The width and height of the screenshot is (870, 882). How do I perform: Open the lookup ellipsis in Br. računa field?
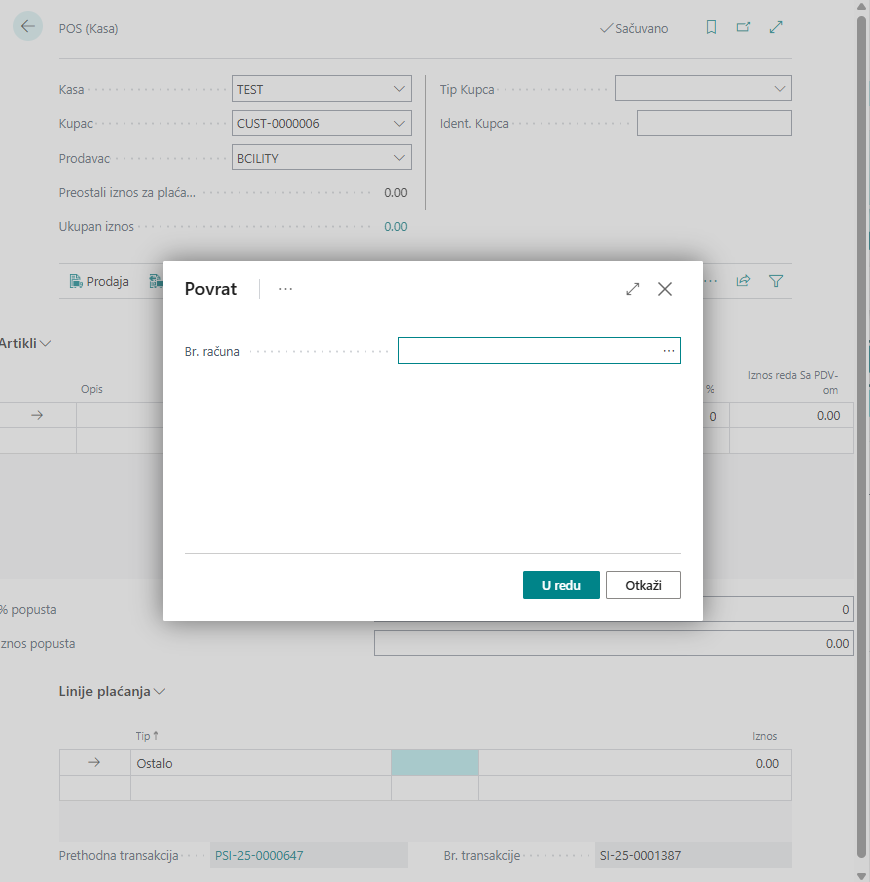(669, 351)
